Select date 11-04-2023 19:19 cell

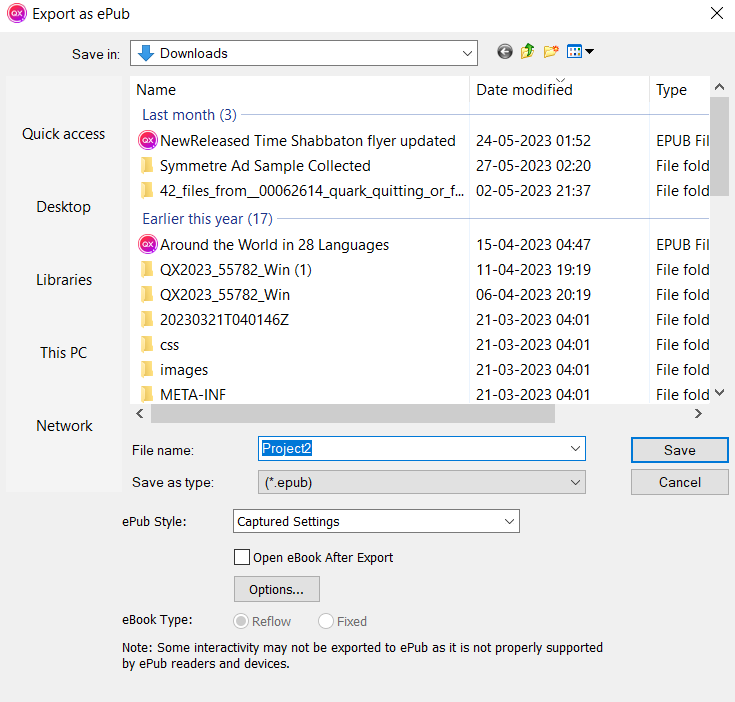[533, 269]
